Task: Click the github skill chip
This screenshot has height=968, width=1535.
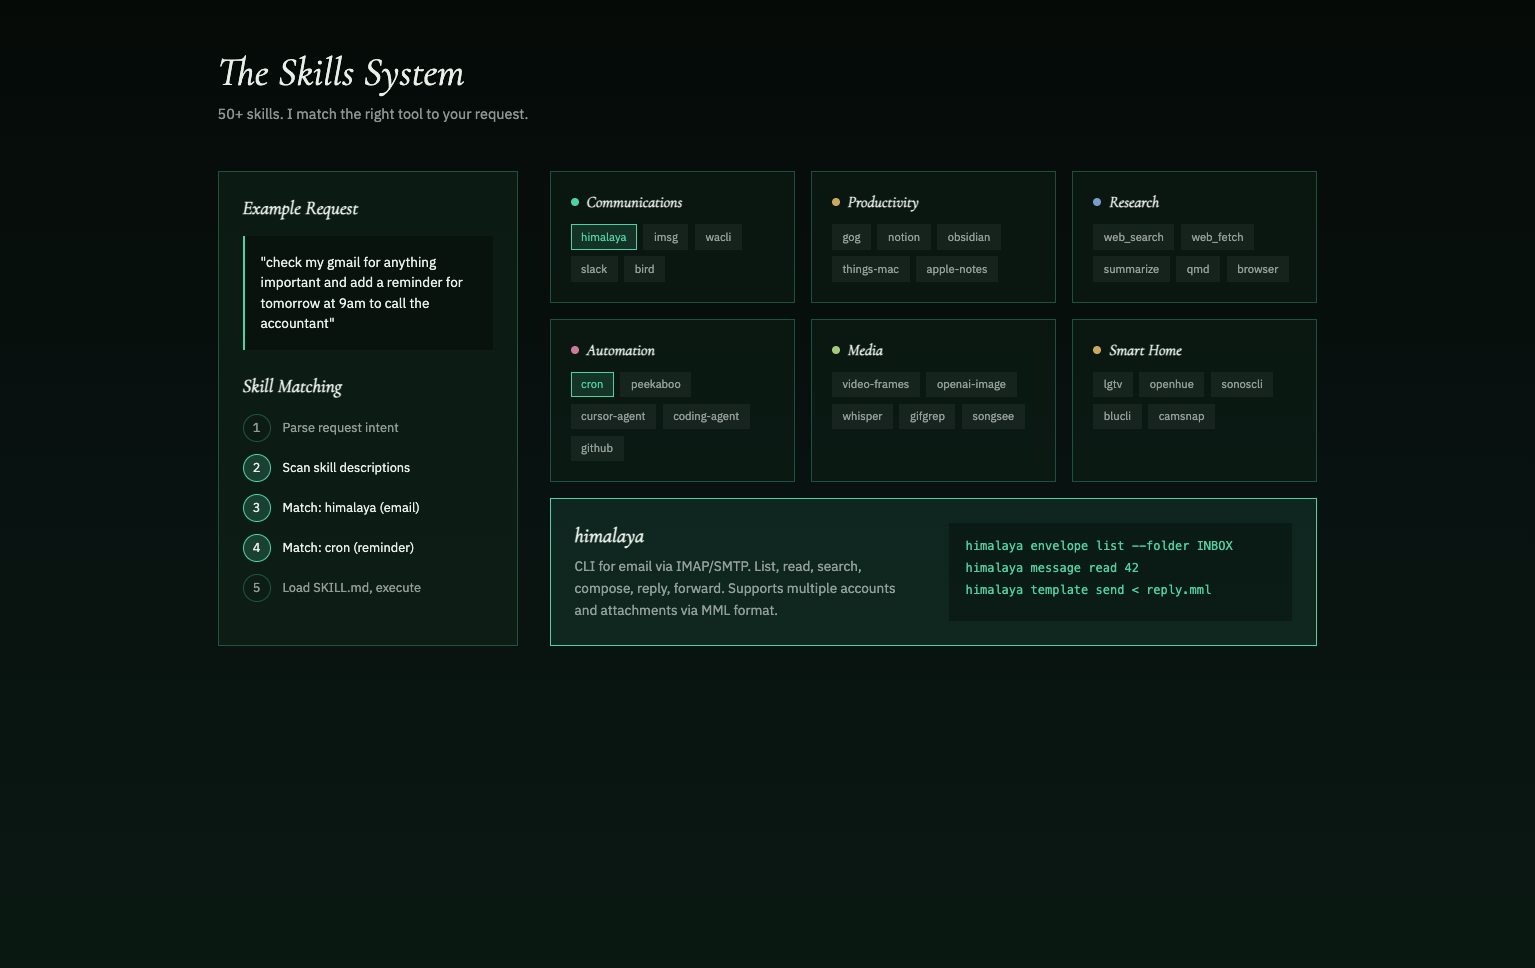Action: click(596, 448)
